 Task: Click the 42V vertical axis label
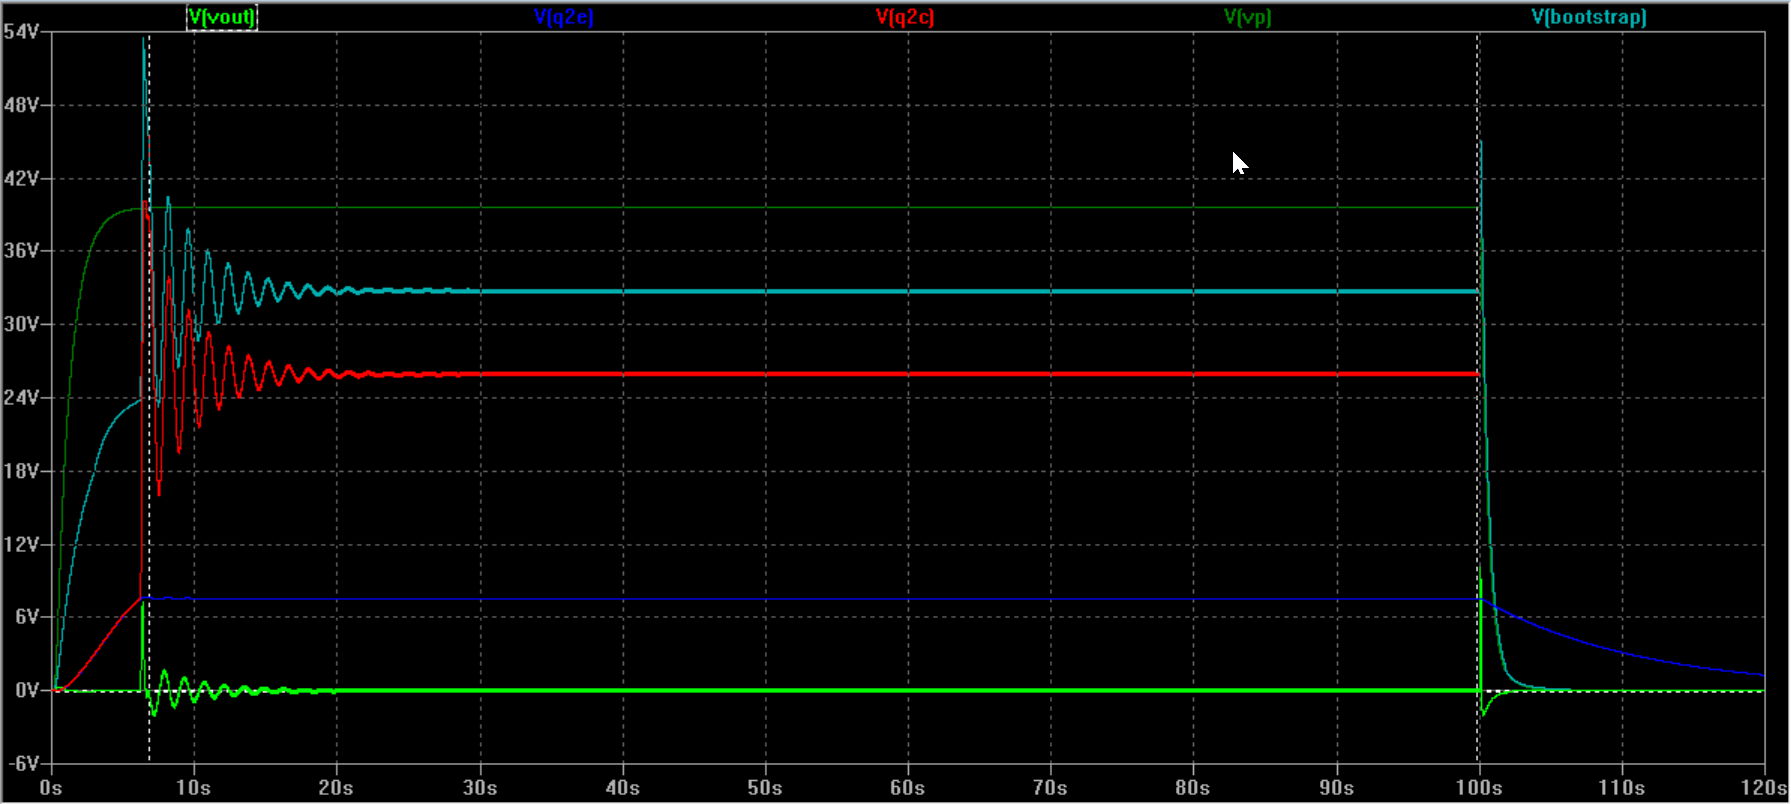tap(21, 178)
